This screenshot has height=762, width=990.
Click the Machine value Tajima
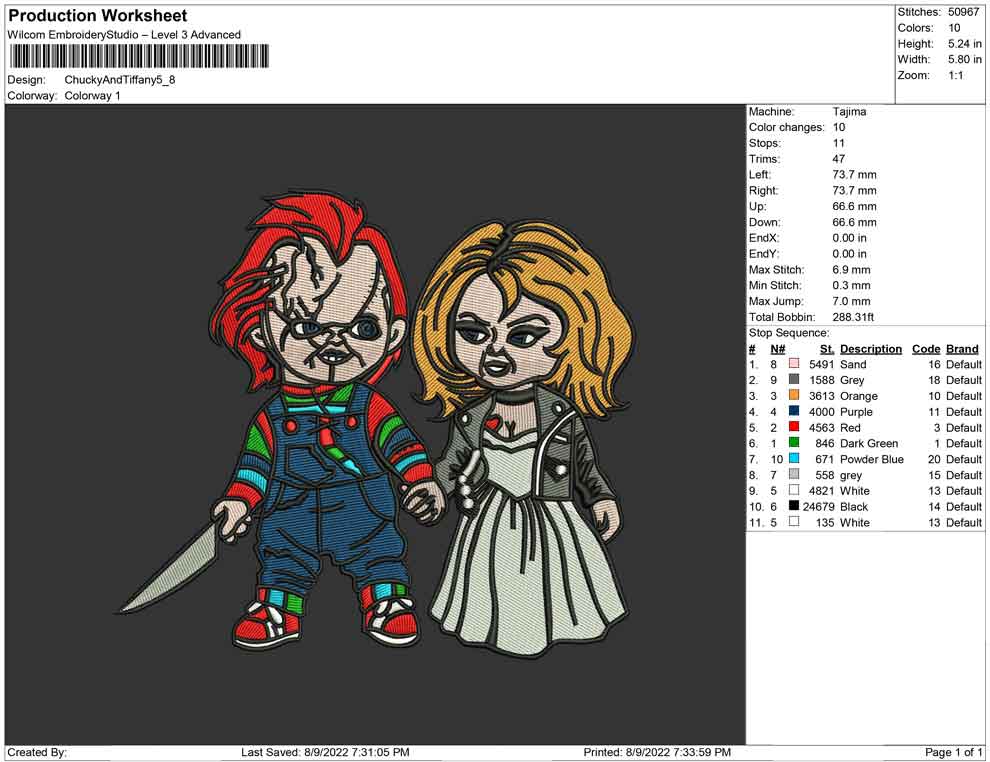(849, 112)
